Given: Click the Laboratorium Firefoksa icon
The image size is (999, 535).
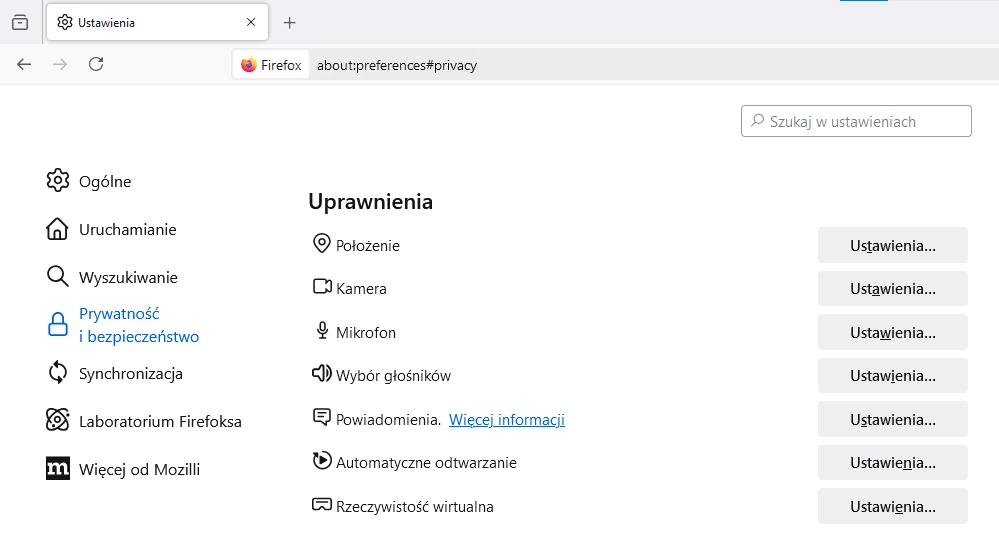Looking at the screenshot, I should (x=57, y=421).
